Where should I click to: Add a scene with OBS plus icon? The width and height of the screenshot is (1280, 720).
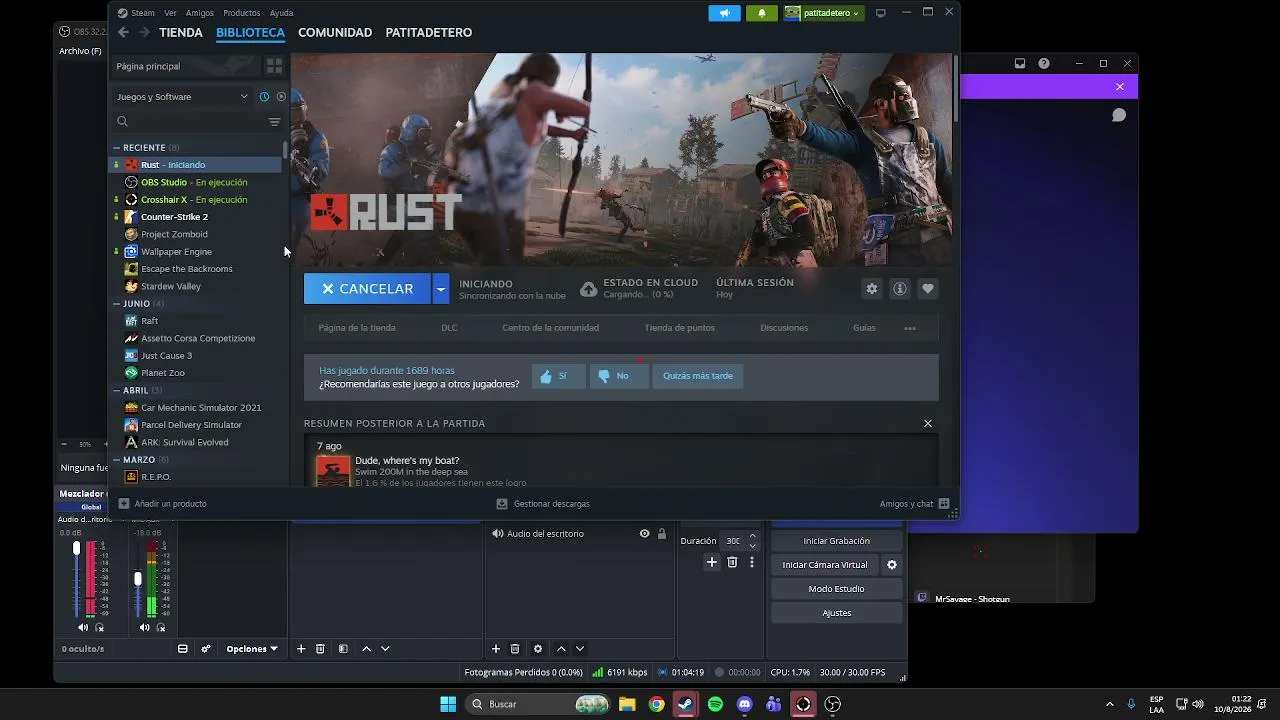tap(301, 649)
